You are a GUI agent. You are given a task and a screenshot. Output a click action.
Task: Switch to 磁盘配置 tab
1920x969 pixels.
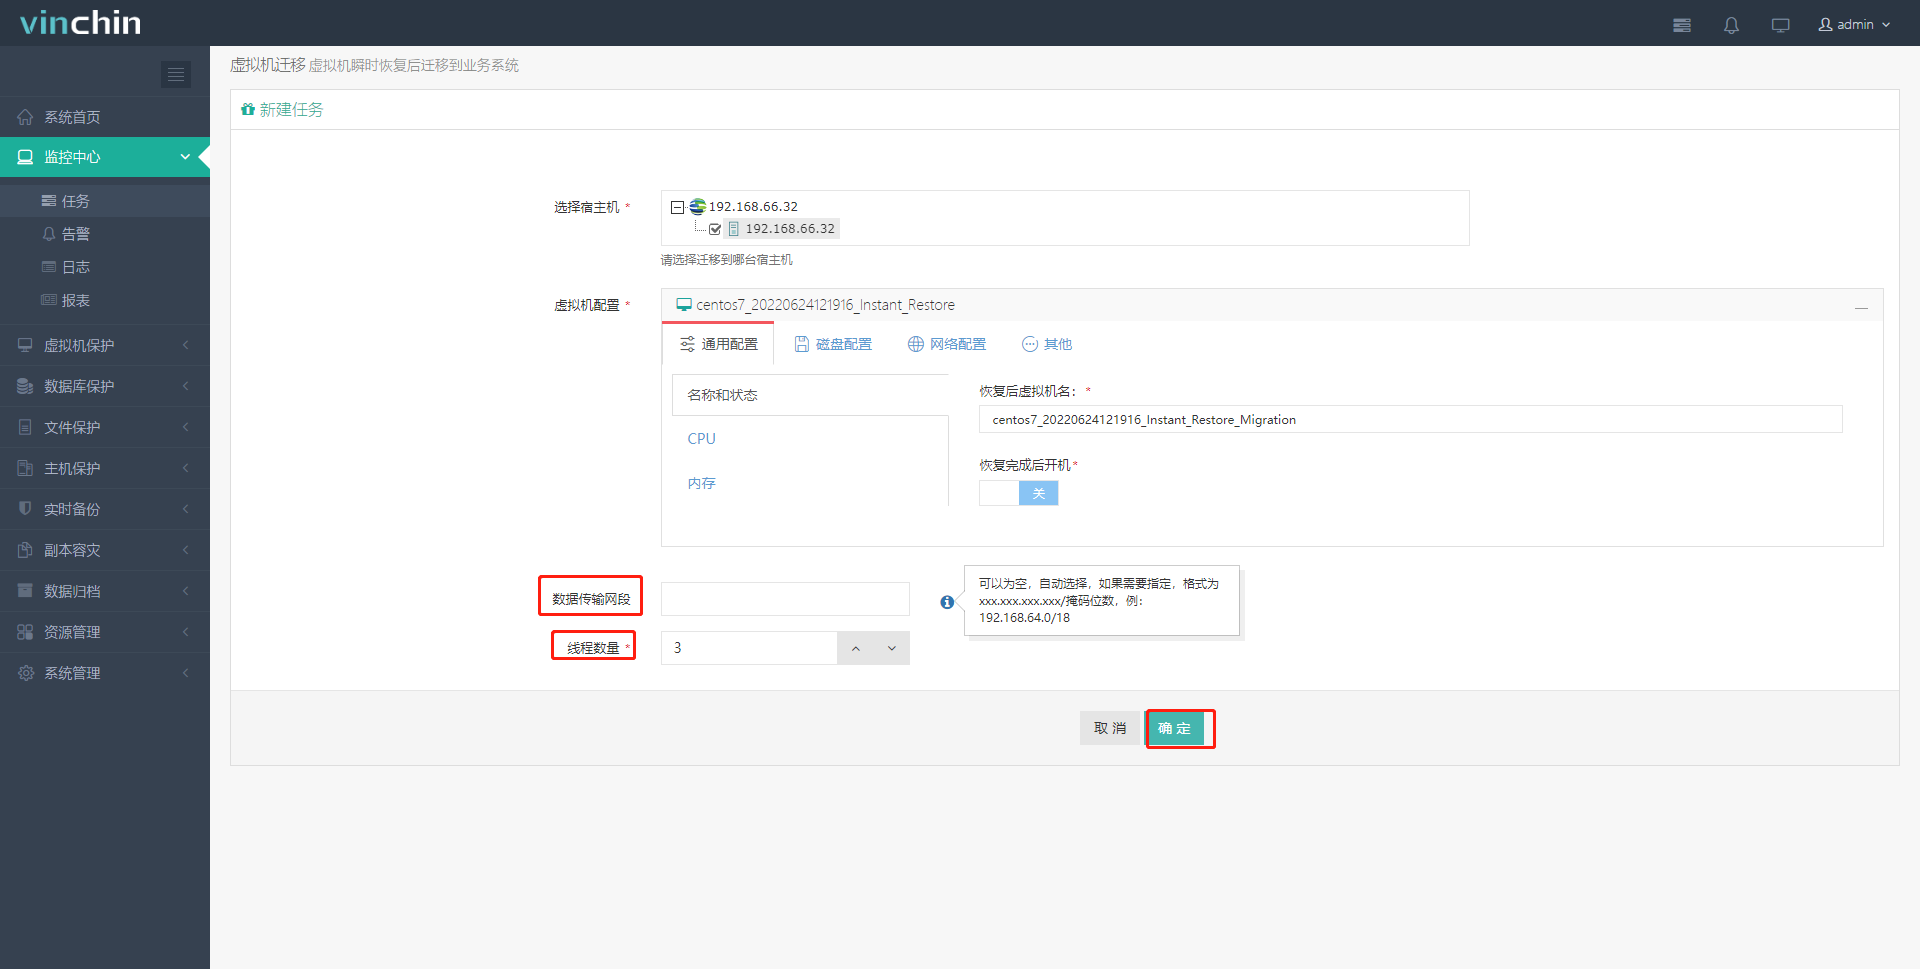(x=833, y=344)
